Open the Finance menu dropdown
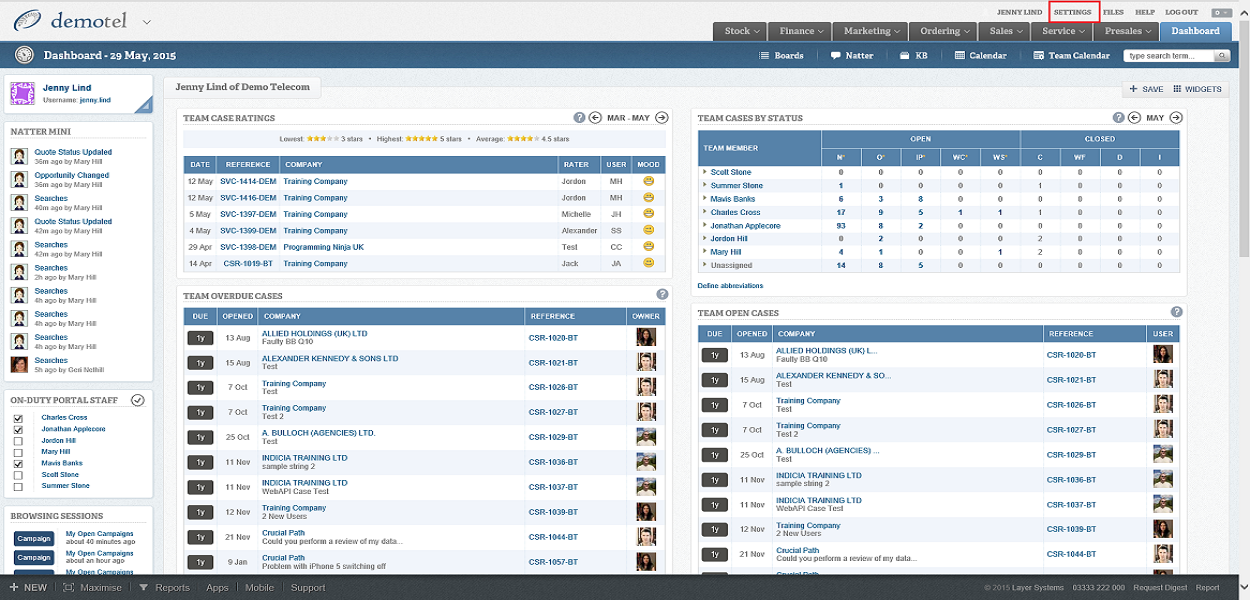This screenshot has width=1250, height=600. (x=801, y=31)
